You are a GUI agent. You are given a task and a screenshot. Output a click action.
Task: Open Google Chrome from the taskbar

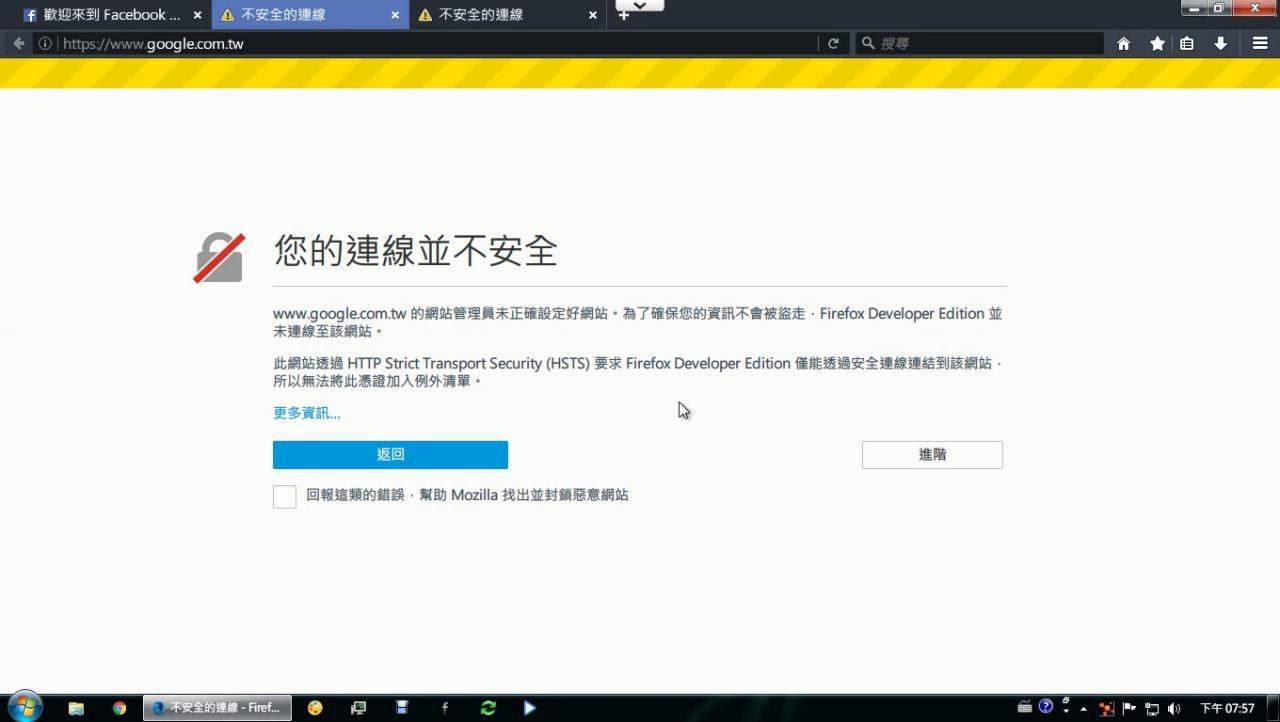(119, 708)
